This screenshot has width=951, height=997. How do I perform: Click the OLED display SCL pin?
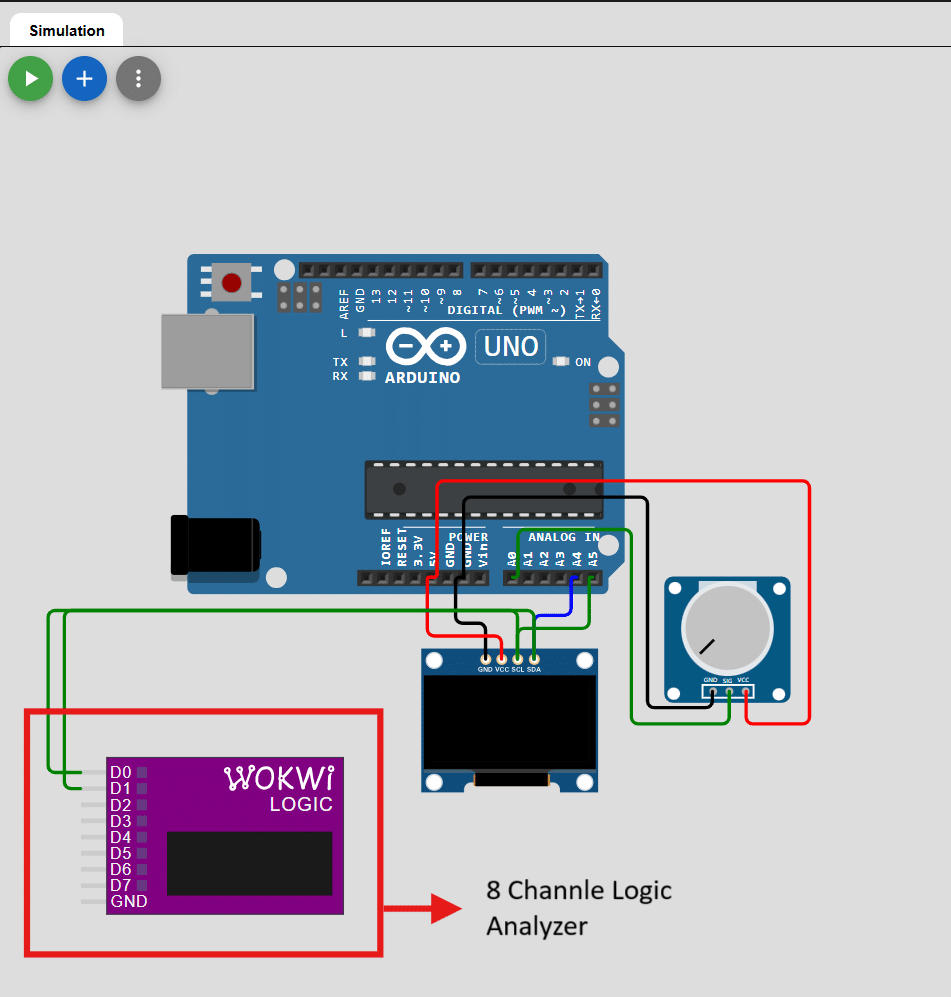click(x=518, y=659)
